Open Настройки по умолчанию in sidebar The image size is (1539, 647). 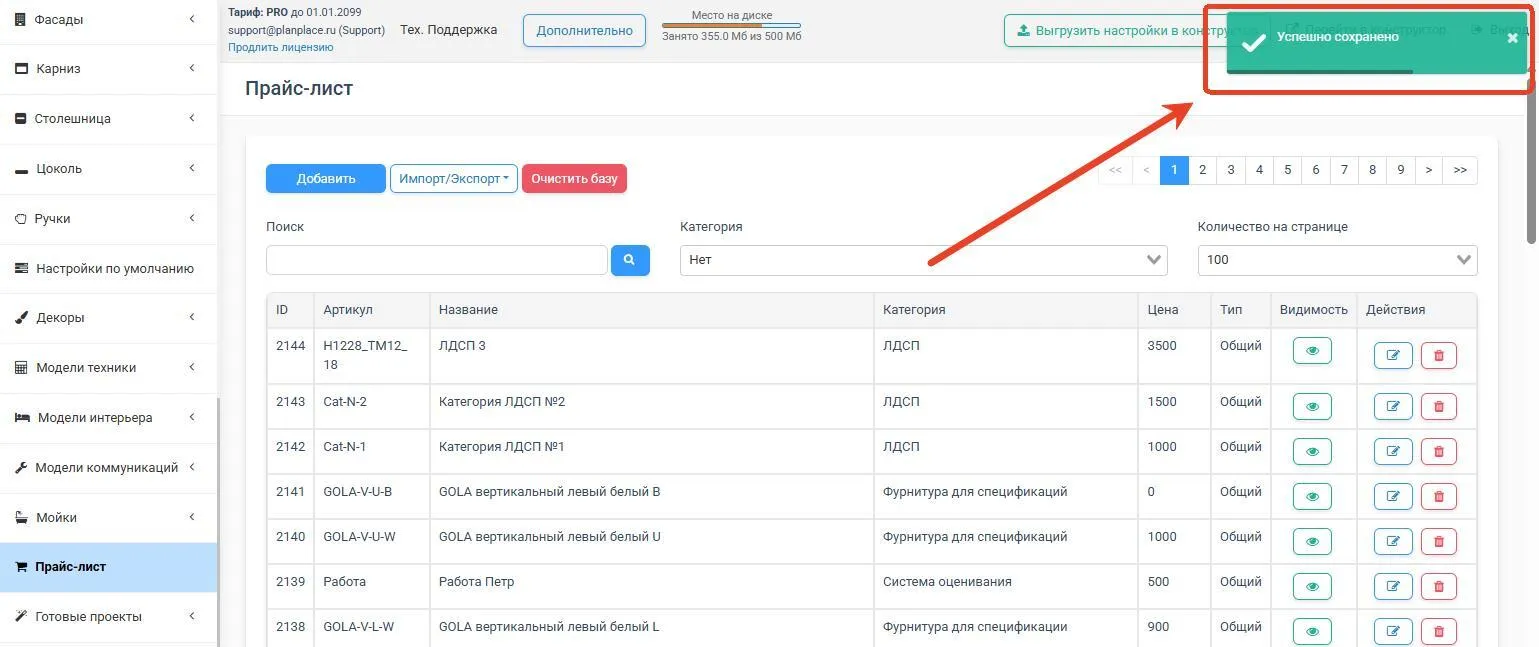[x=108, y=268]
